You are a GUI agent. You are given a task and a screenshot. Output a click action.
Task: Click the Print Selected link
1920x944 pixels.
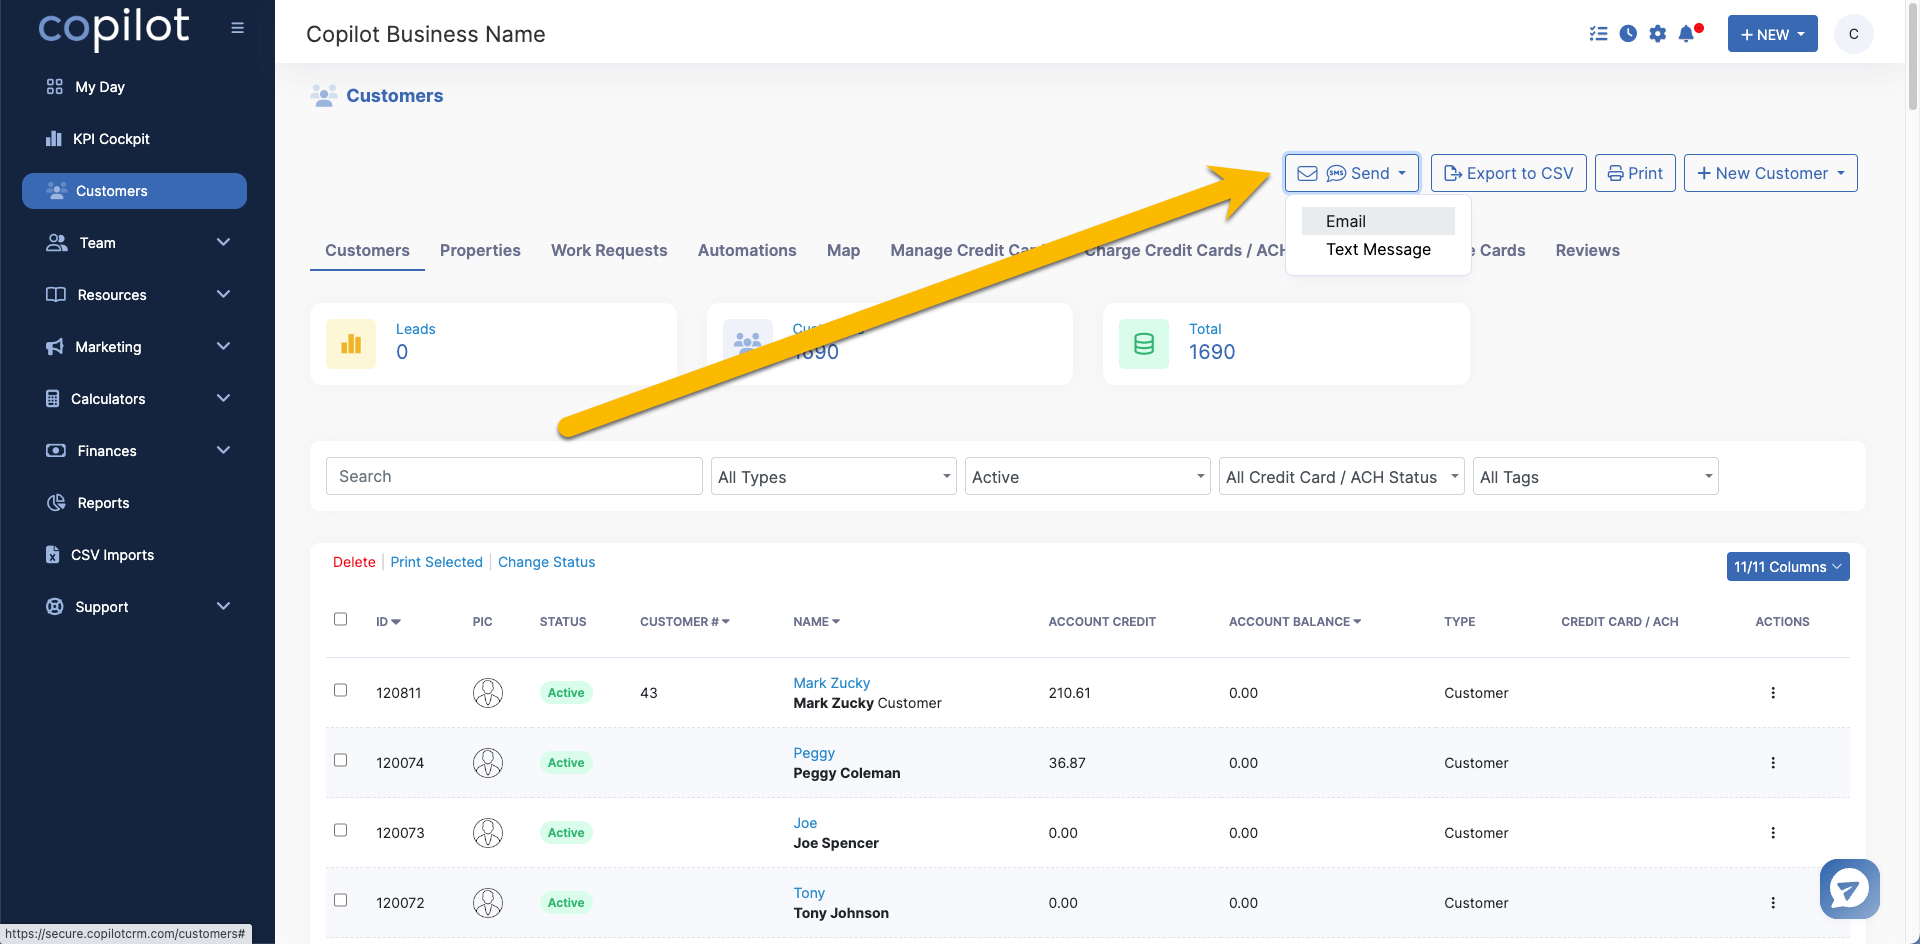pyautogui.click(x=436, y=562)
